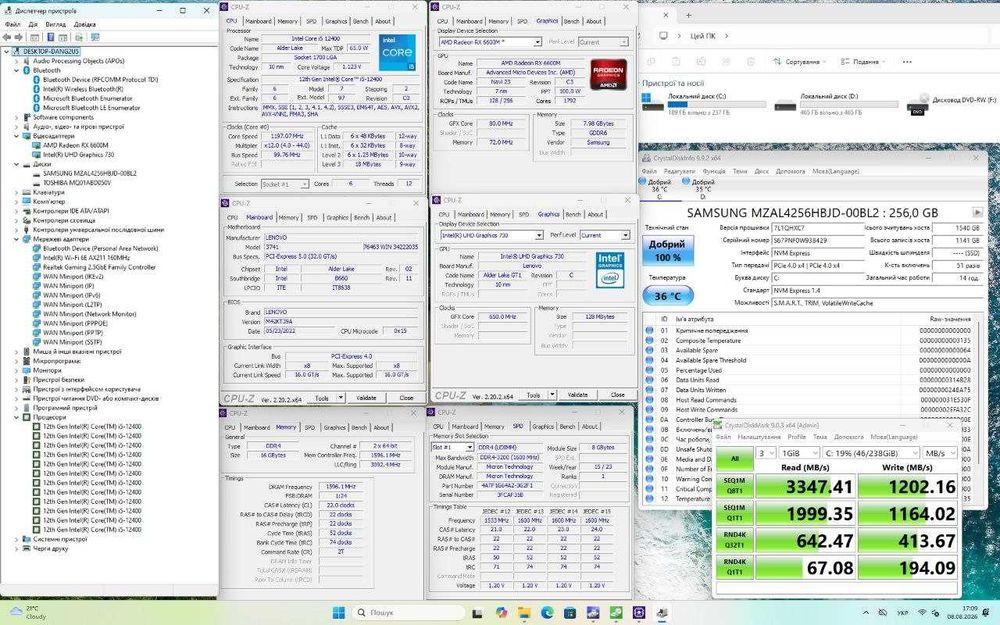The width and height of the screenshot is (1000, 625).
Task: Open drive C: 19% dropdown in CrystalDiskMark
Action: [x=871, y=453]
